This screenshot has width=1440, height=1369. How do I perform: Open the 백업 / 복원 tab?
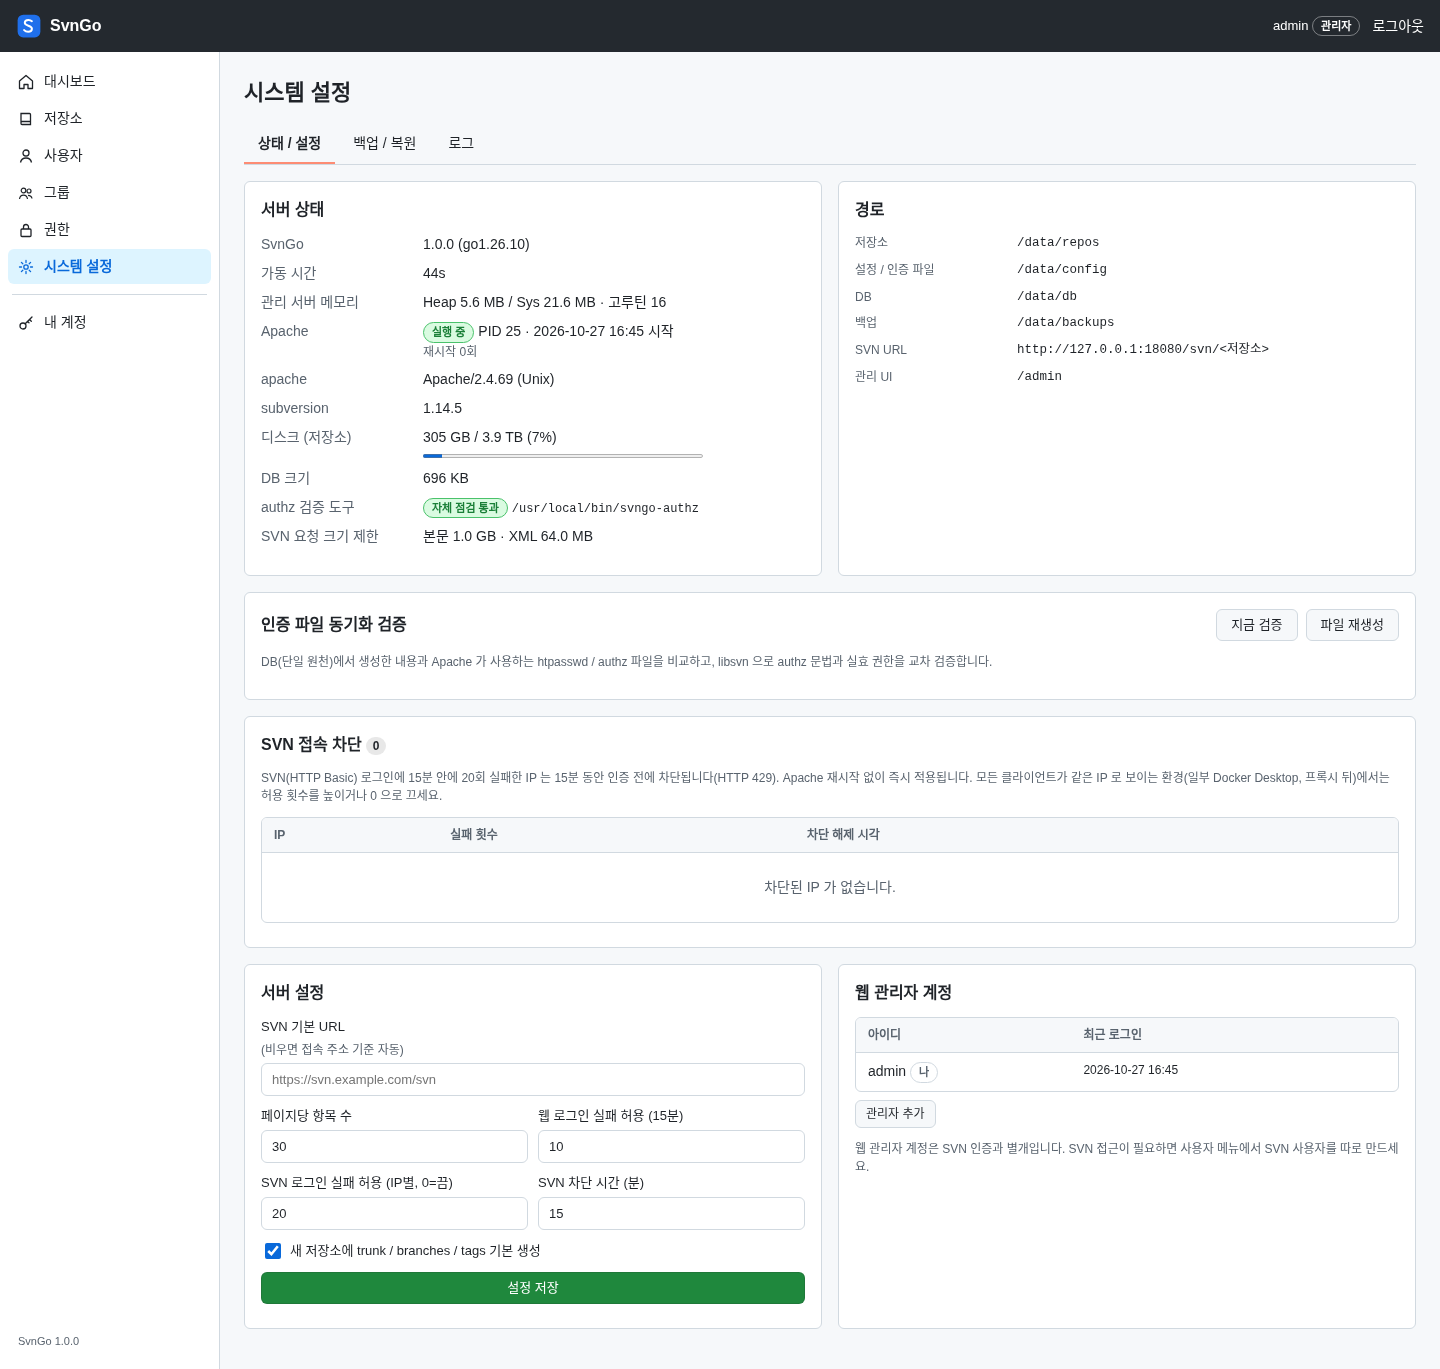[x=384, y=143]
